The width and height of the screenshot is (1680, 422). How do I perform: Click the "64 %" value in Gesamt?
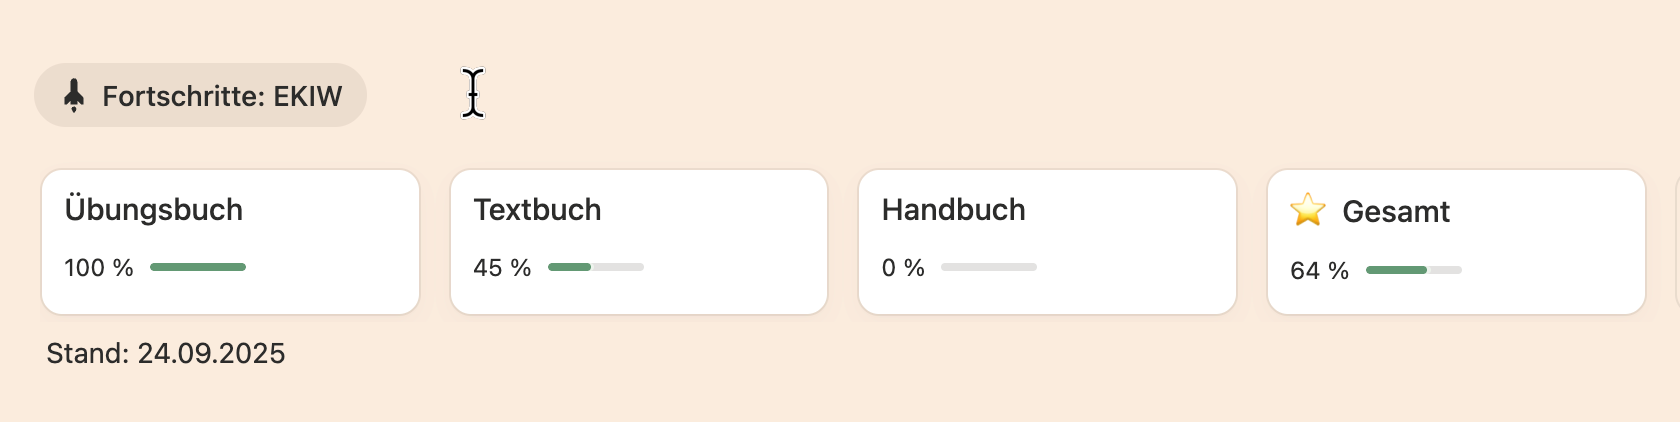(1319, 271)
